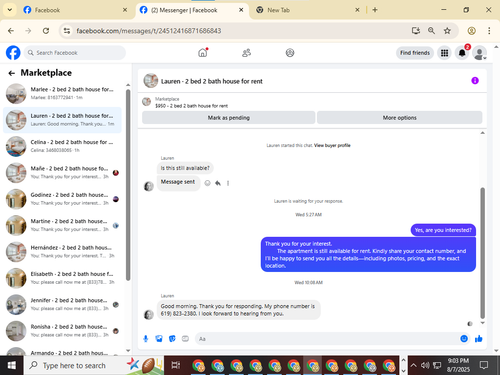Open the Godinez conversation
This screenshot has width=500, height=375.
(x=62, y=199)
